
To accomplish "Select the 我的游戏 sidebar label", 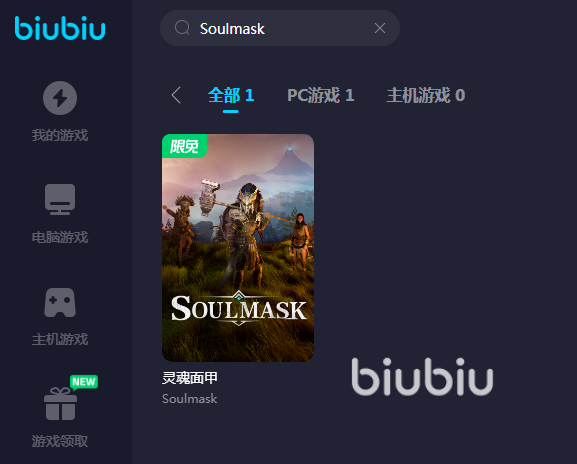I will point(60,135).
